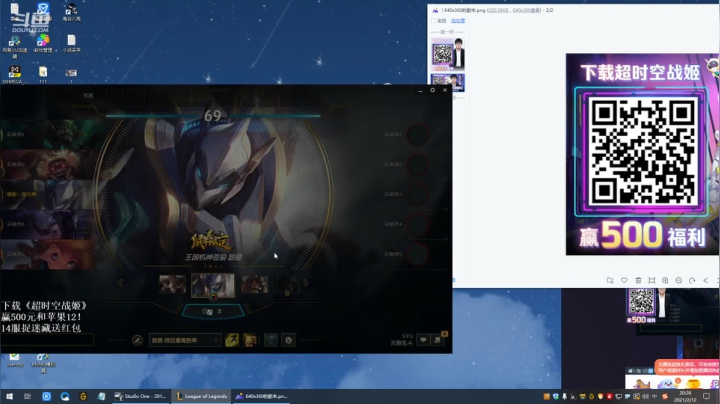Switch to League of Legends taskbar button
This screenshot has height=404, width=720.
tap(202, 396)
